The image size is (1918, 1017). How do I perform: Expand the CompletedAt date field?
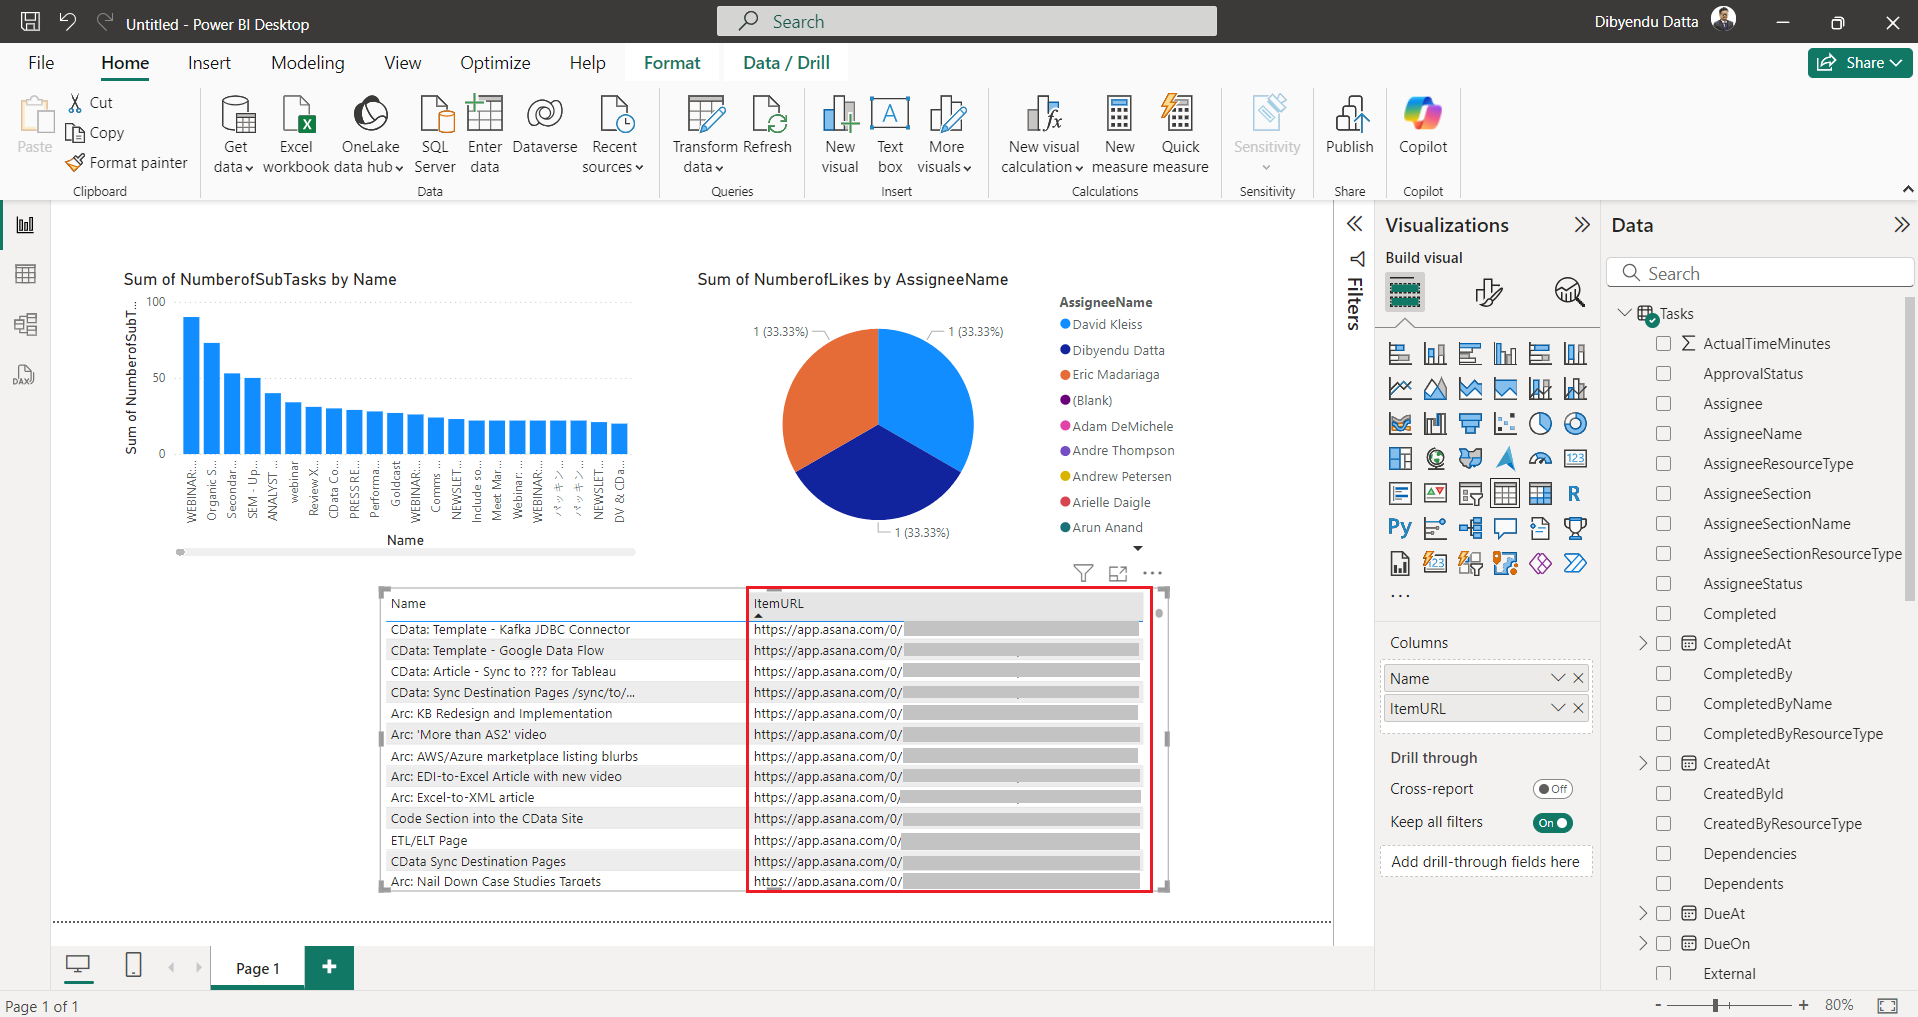(1642, 644)
